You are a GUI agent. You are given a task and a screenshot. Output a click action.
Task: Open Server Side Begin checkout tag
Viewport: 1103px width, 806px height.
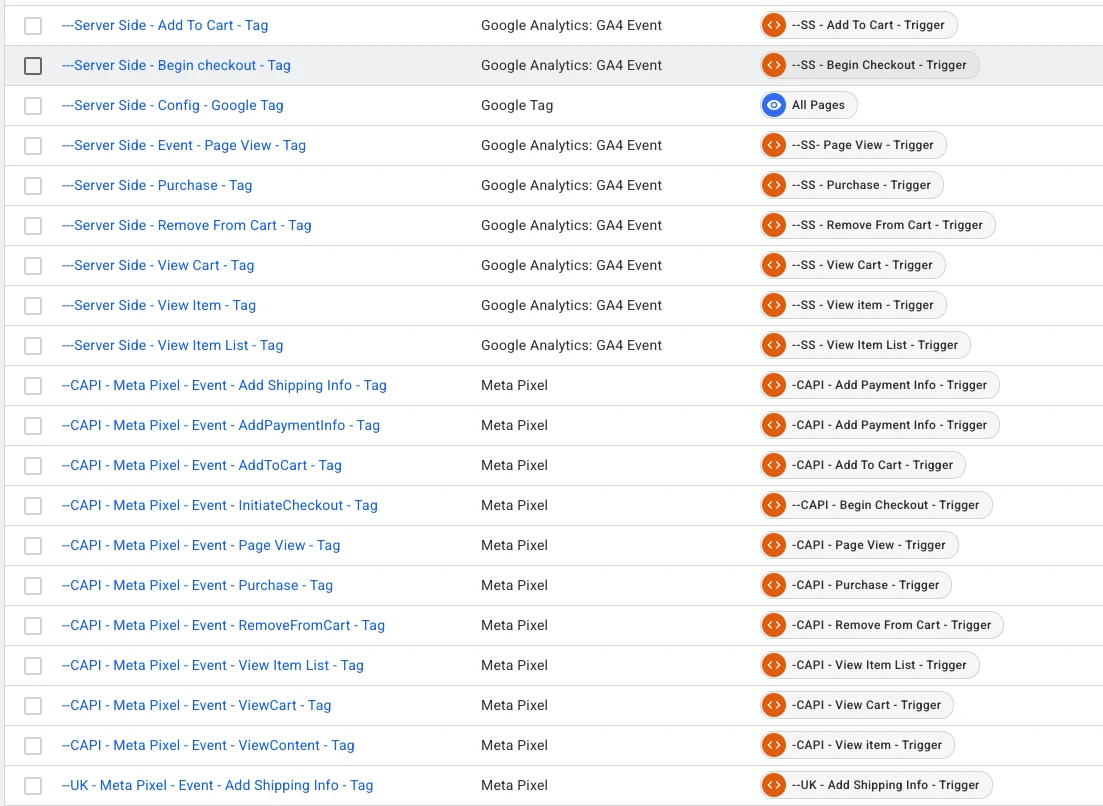pyautogui.click(x=176, y=65)
